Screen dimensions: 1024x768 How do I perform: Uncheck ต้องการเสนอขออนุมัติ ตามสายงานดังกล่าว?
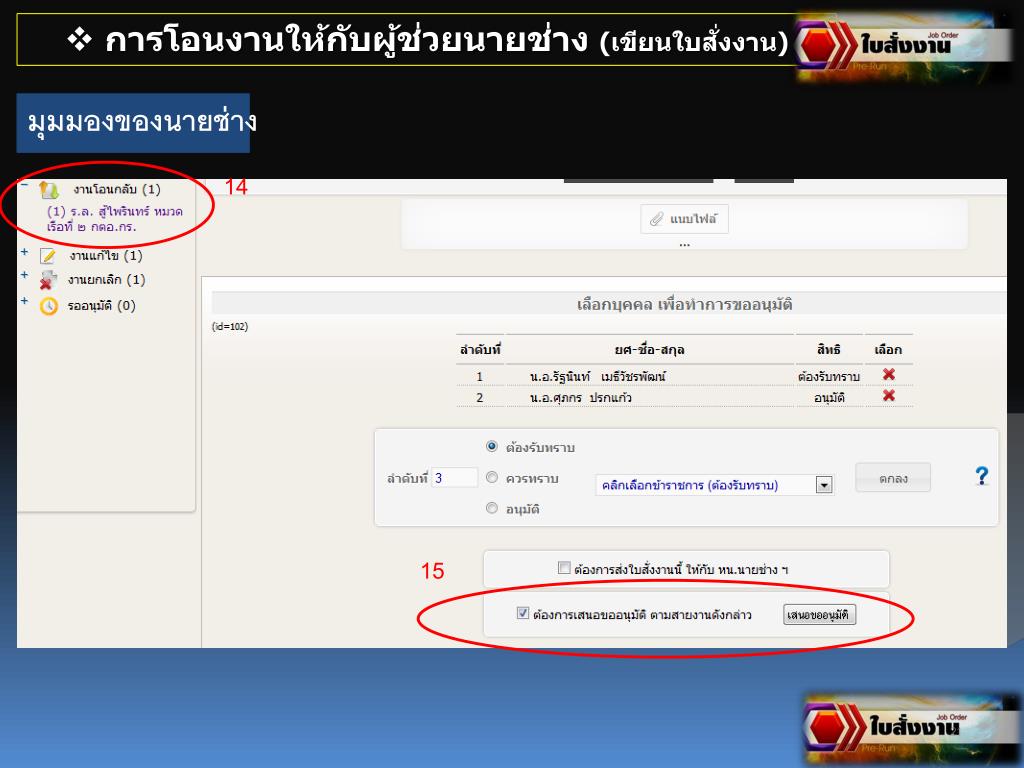click(x=522, y=613)
